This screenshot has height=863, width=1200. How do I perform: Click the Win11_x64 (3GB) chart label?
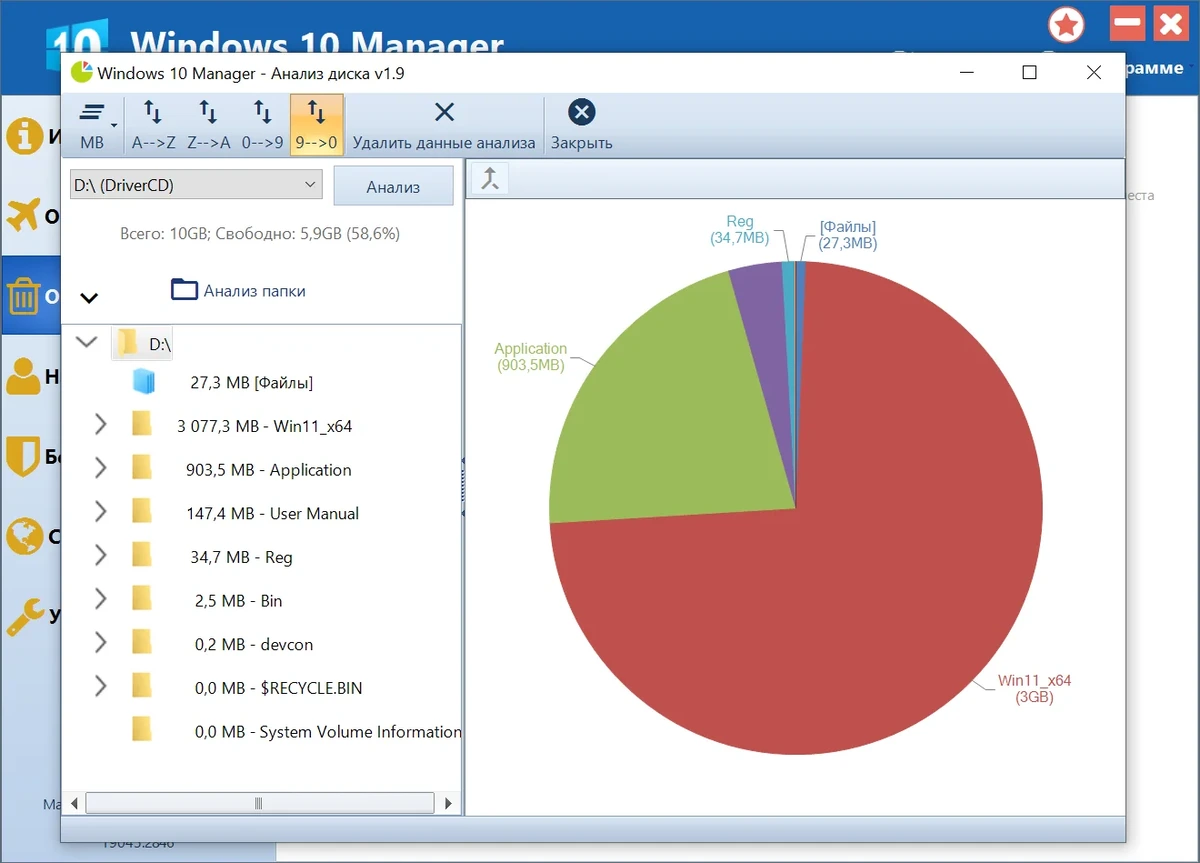pyautogui.click(x=1034, y=689)
